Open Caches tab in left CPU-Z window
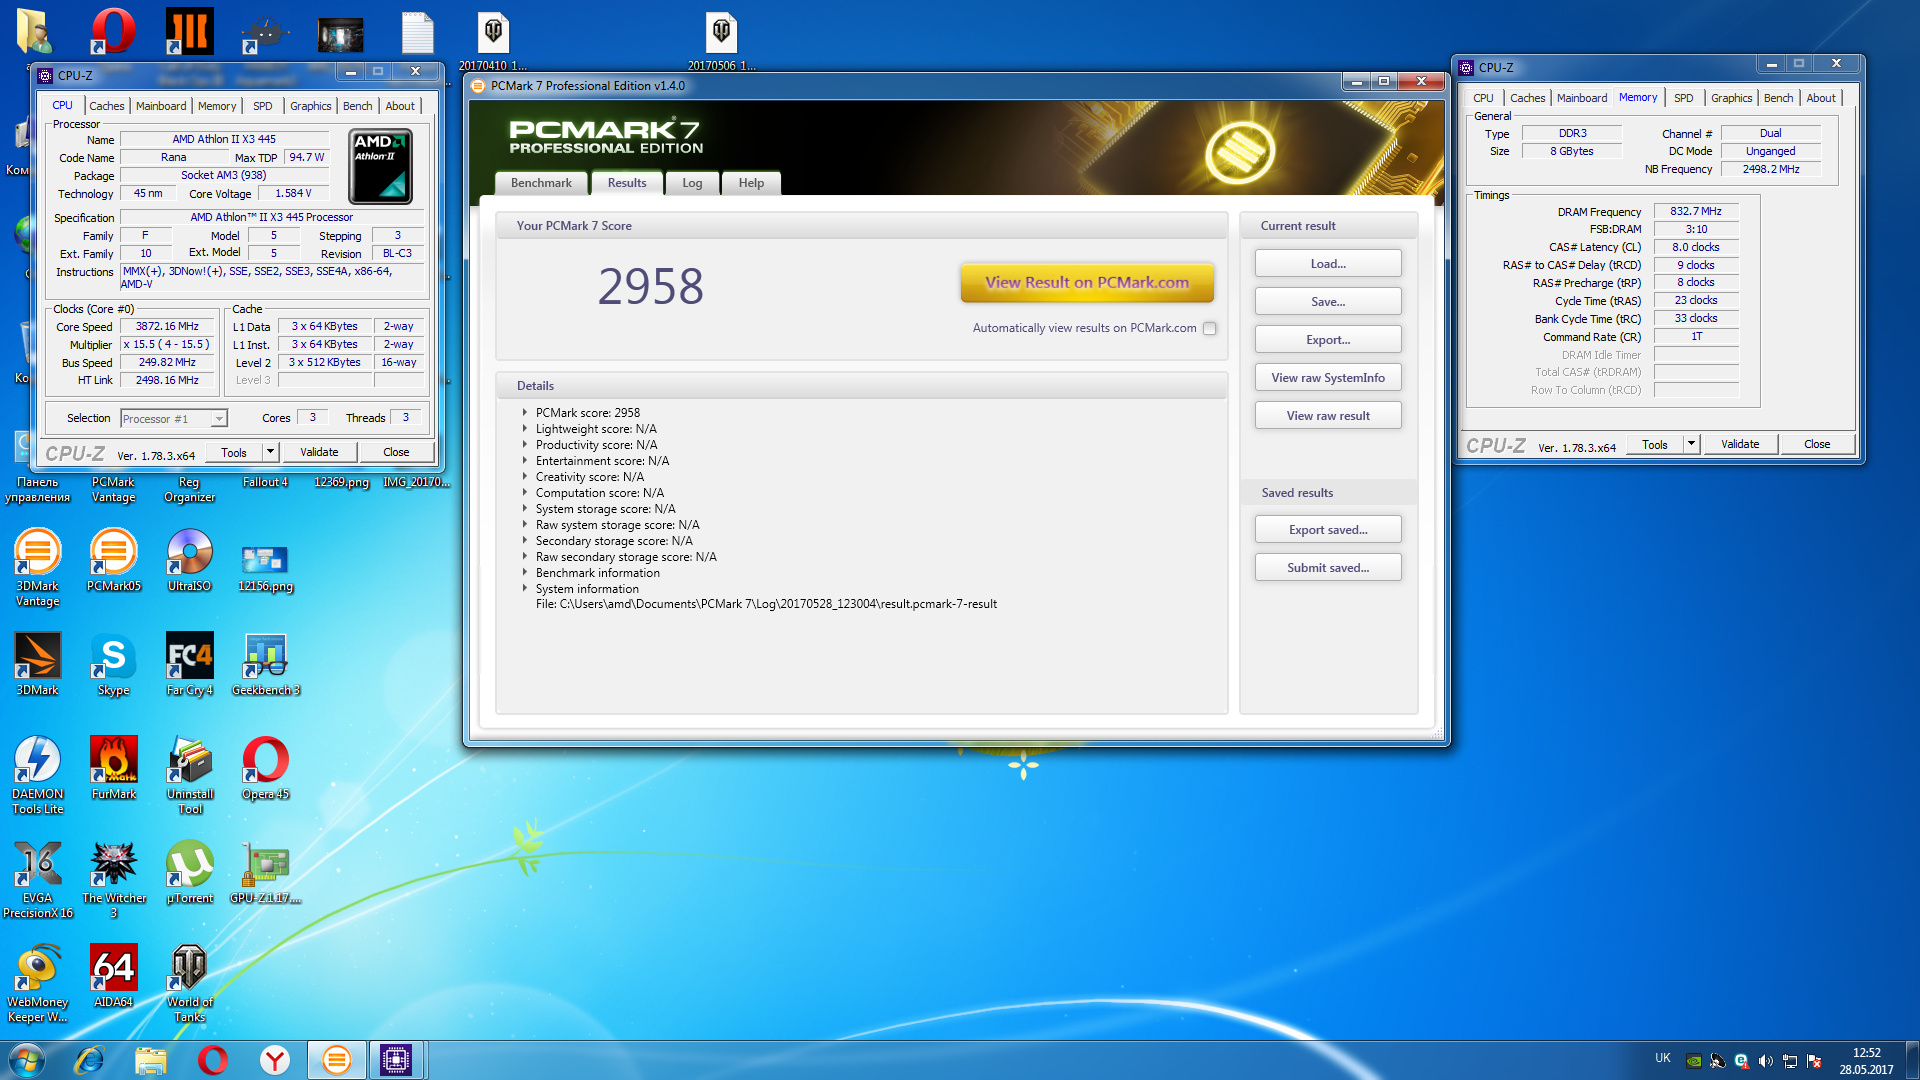Viewport: 1920px width, 1080px height. (106, 106)
